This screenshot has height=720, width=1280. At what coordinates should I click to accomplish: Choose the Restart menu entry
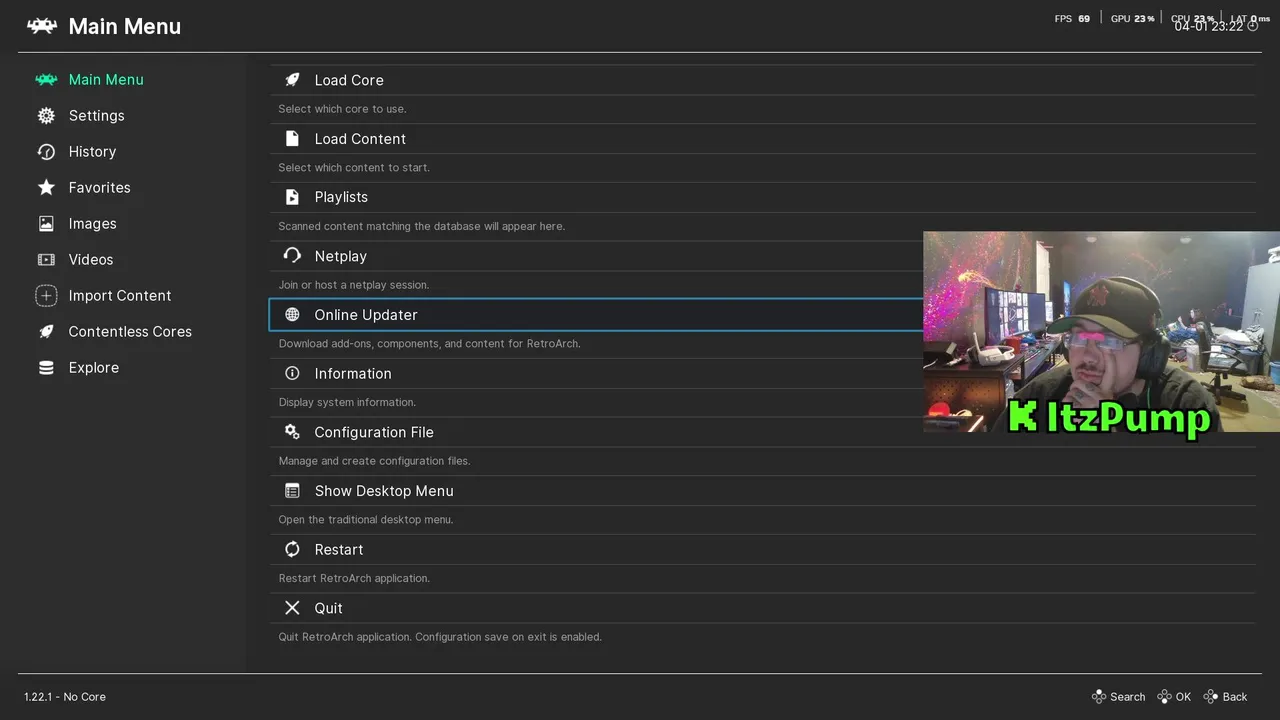click(x=762, y=550)
